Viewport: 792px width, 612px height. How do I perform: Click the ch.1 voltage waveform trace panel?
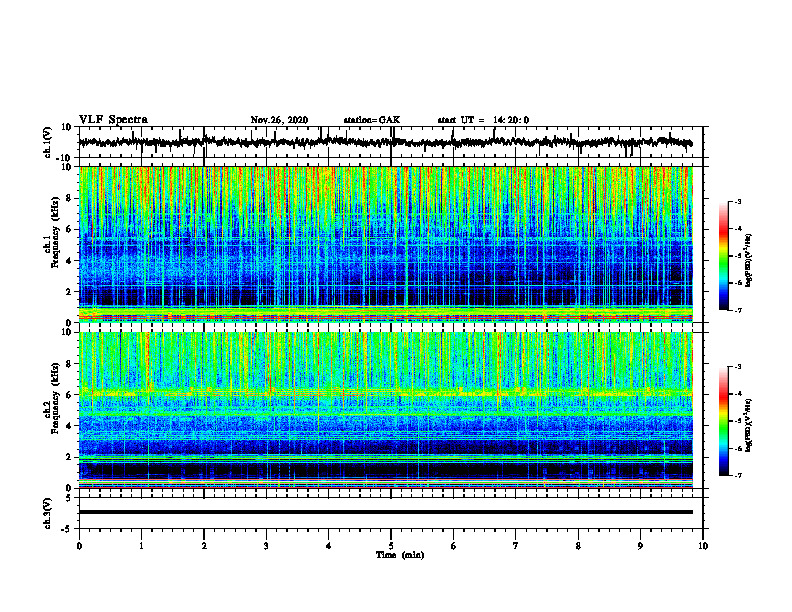(391, 142)
